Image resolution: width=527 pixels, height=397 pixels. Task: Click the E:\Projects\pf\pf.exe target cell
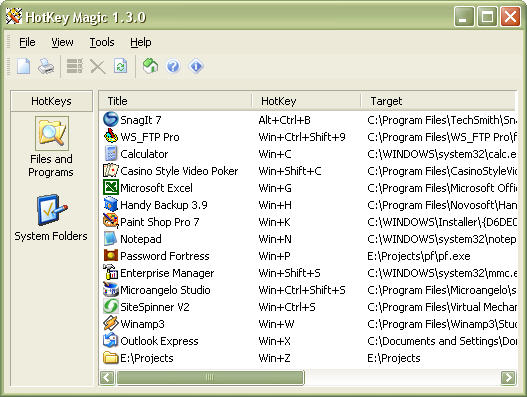[x=418, y=256]
